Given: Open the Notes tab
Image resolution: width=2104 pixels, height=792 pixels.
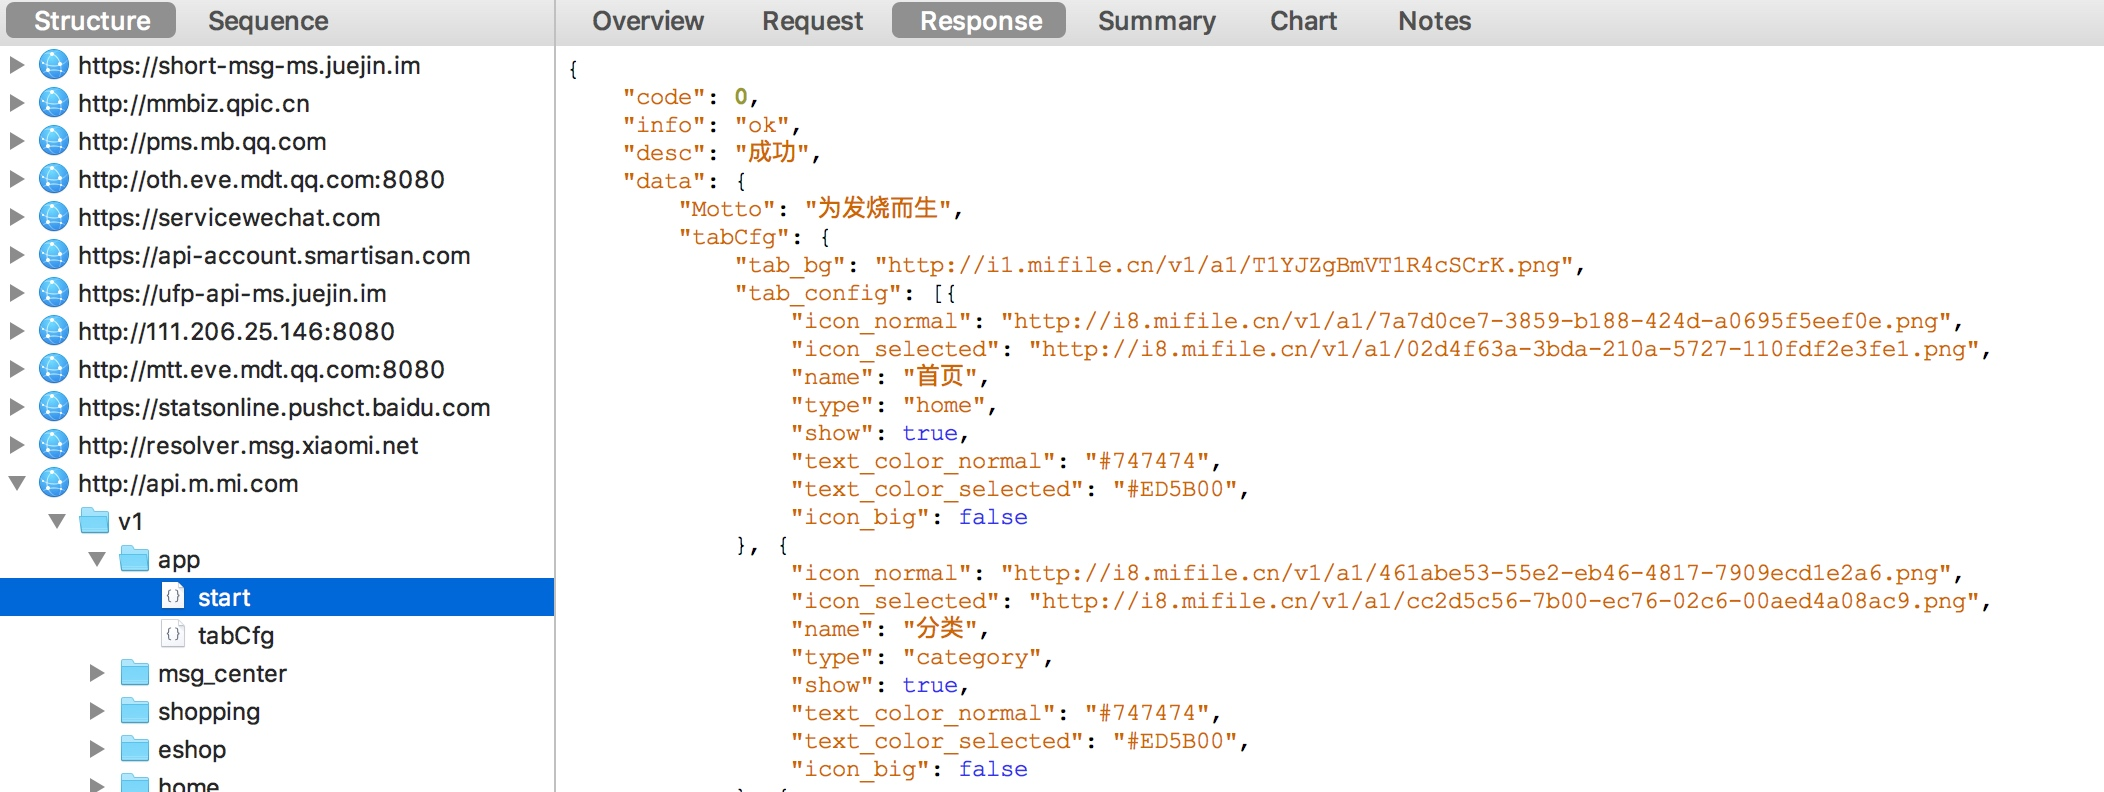Looking at the screenshot, I should (1434, 21).
